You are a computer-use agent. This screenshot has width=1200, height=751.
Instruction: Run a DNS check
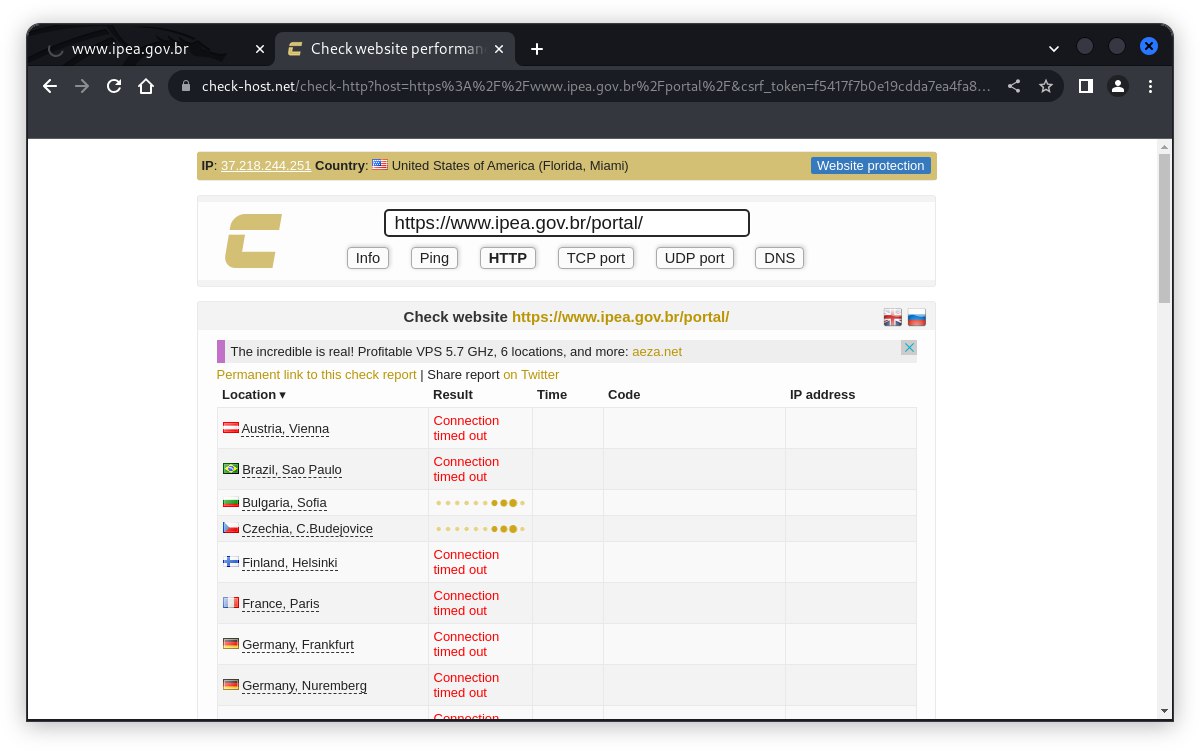[779, 258]
